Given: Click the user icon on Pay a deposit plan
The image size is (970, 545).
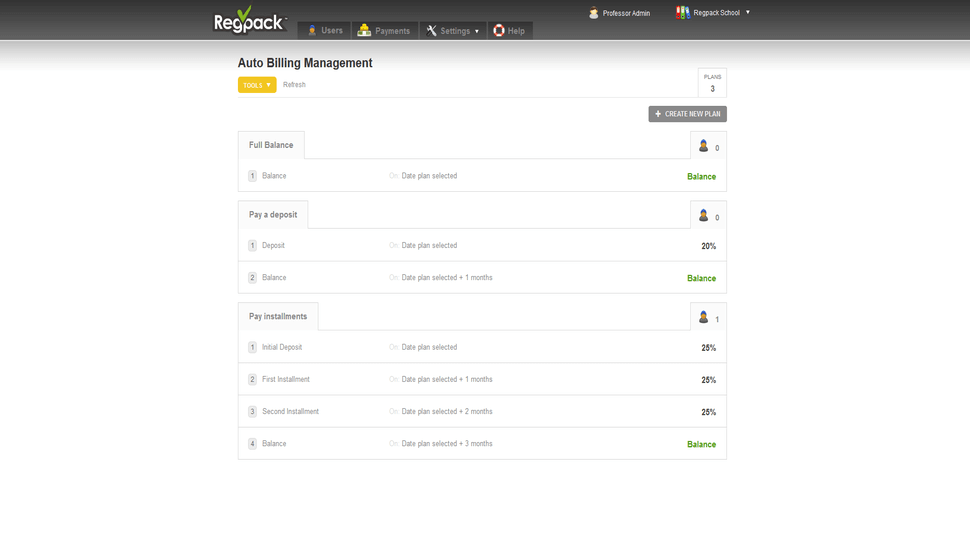Looking at the screenshot, I should tap(703, 215).
